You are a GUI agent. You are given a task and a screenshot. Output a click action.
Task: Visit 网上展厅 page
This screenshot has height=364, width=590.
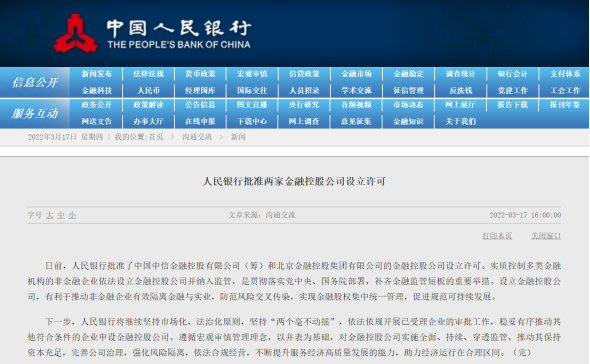point(461,105)
